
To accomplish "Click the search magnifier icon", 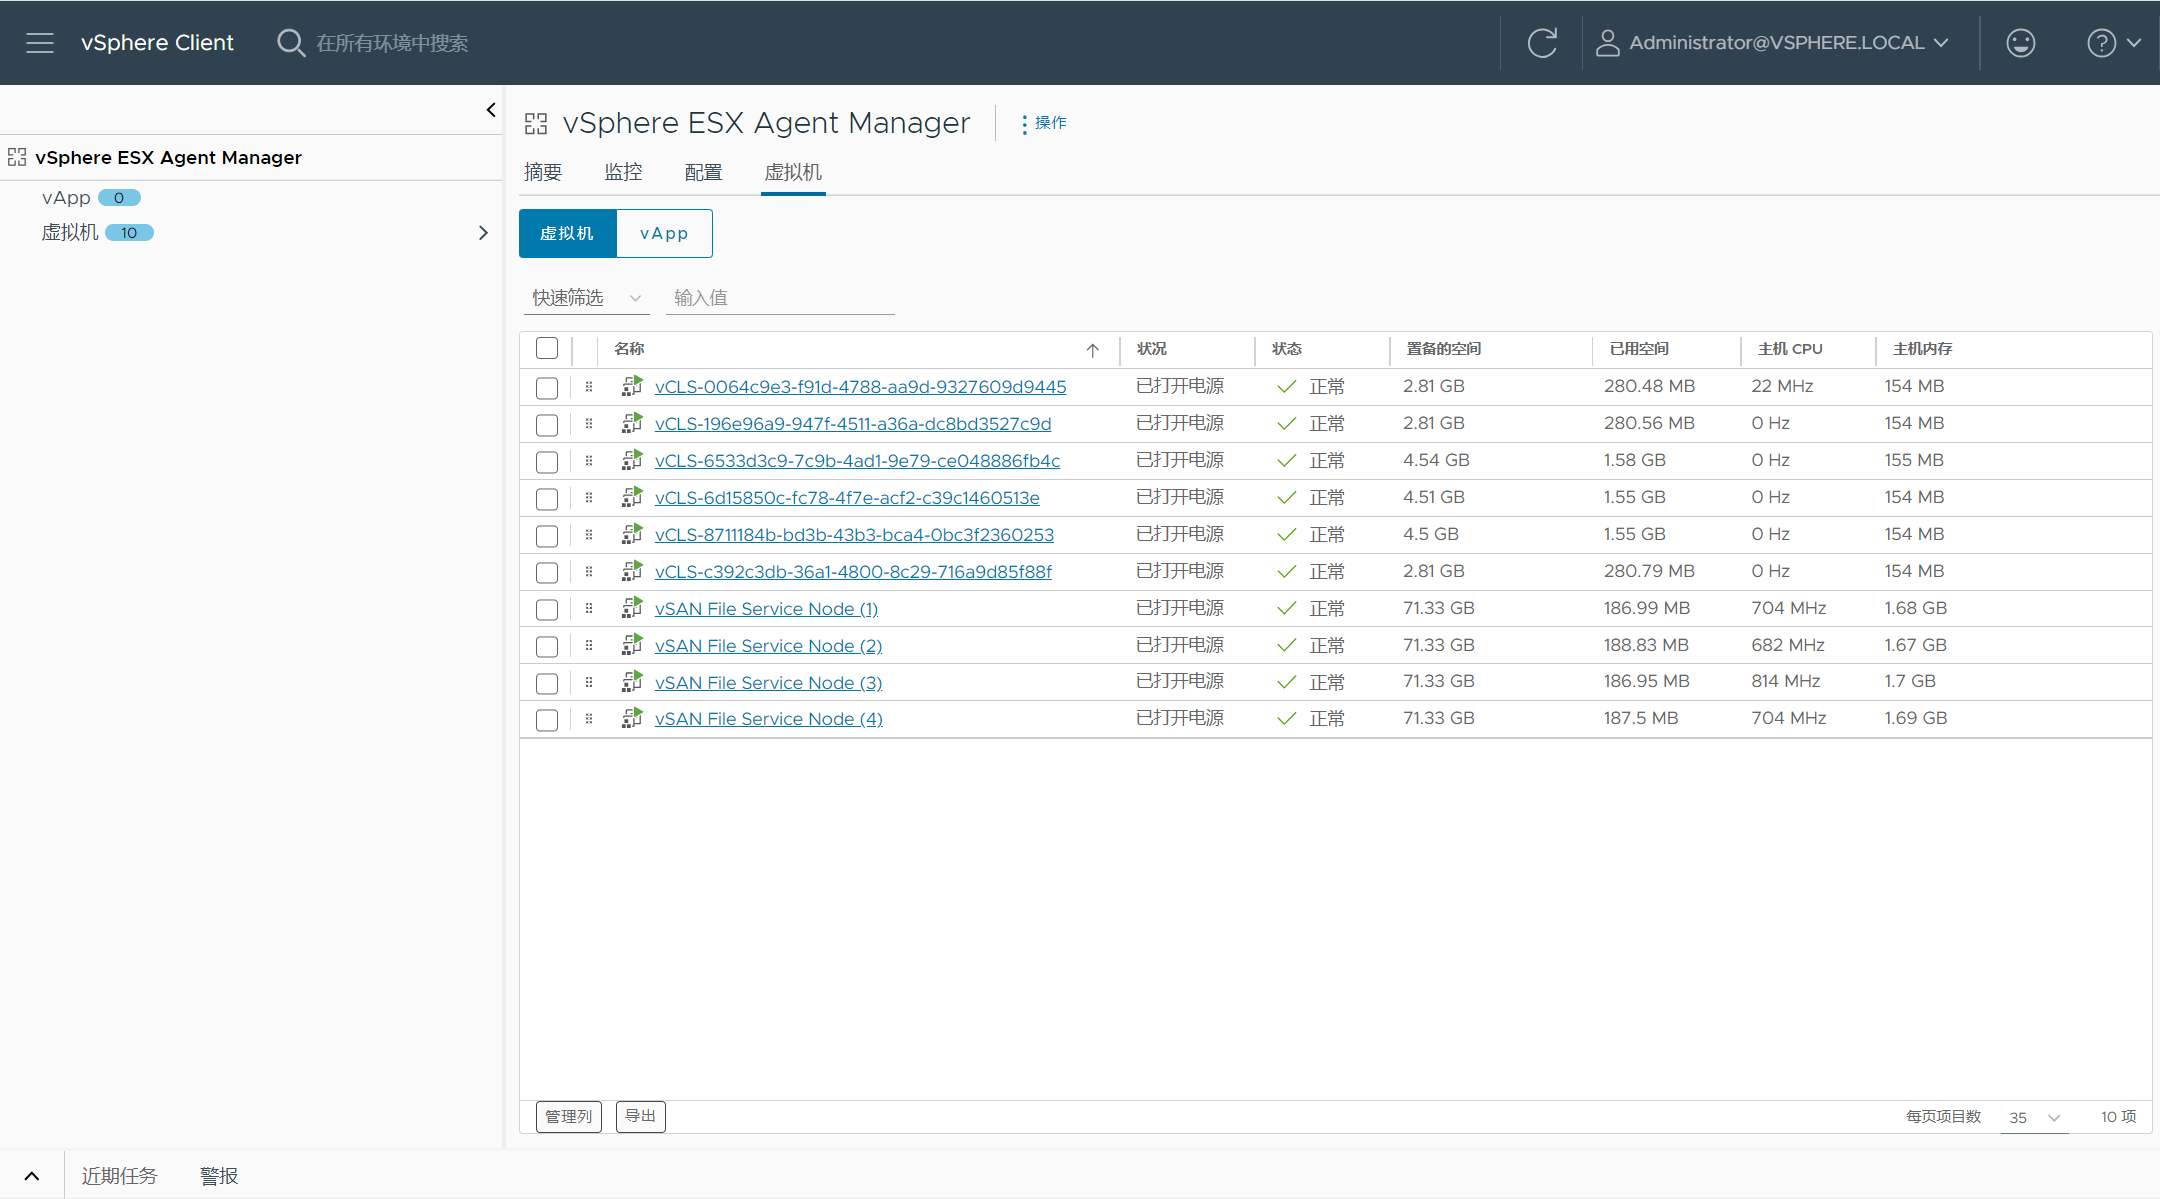I will point(291,43).
